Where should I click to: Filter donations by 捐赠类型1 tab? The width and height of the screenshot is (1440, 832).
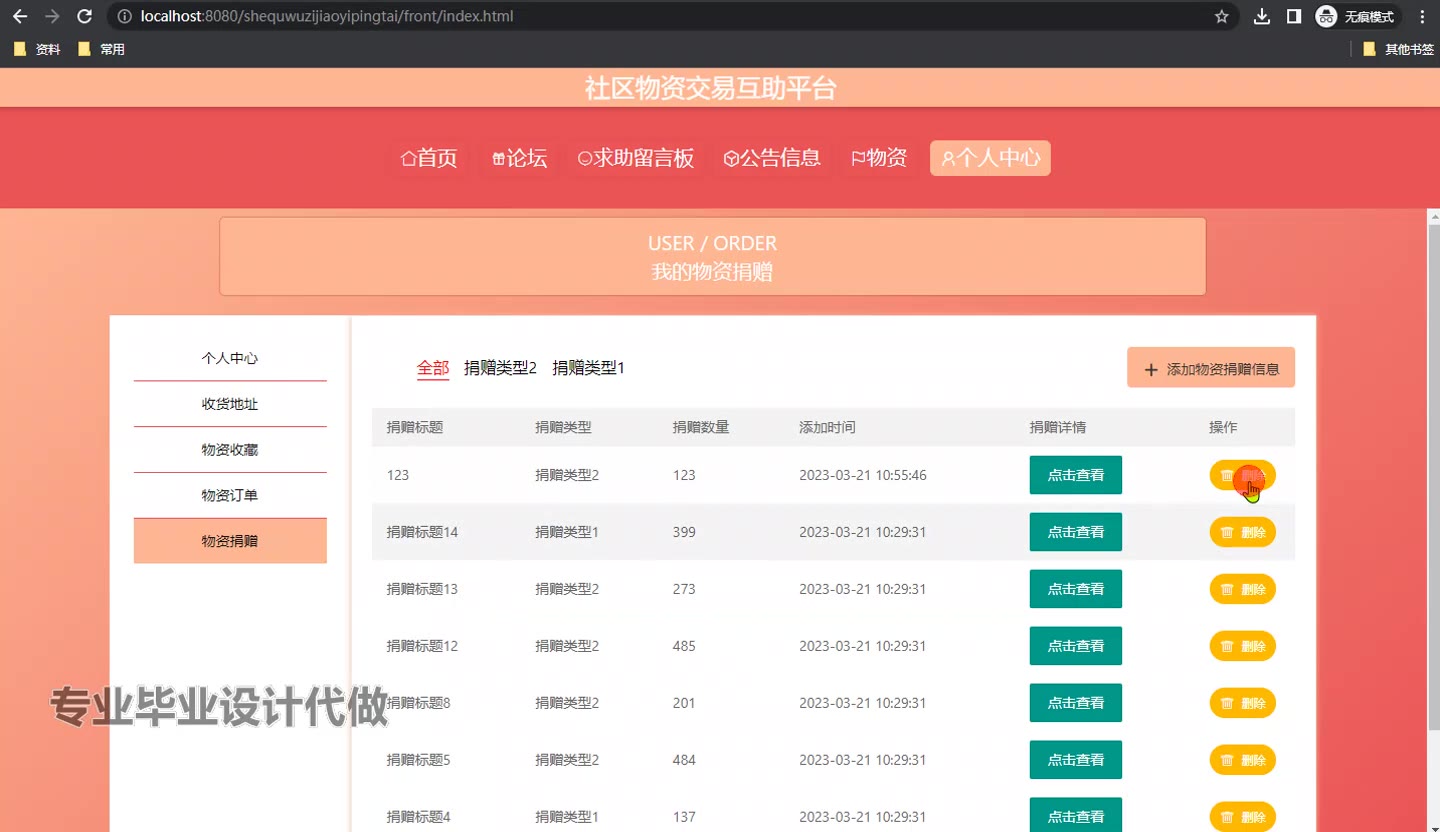pos(588,368)
